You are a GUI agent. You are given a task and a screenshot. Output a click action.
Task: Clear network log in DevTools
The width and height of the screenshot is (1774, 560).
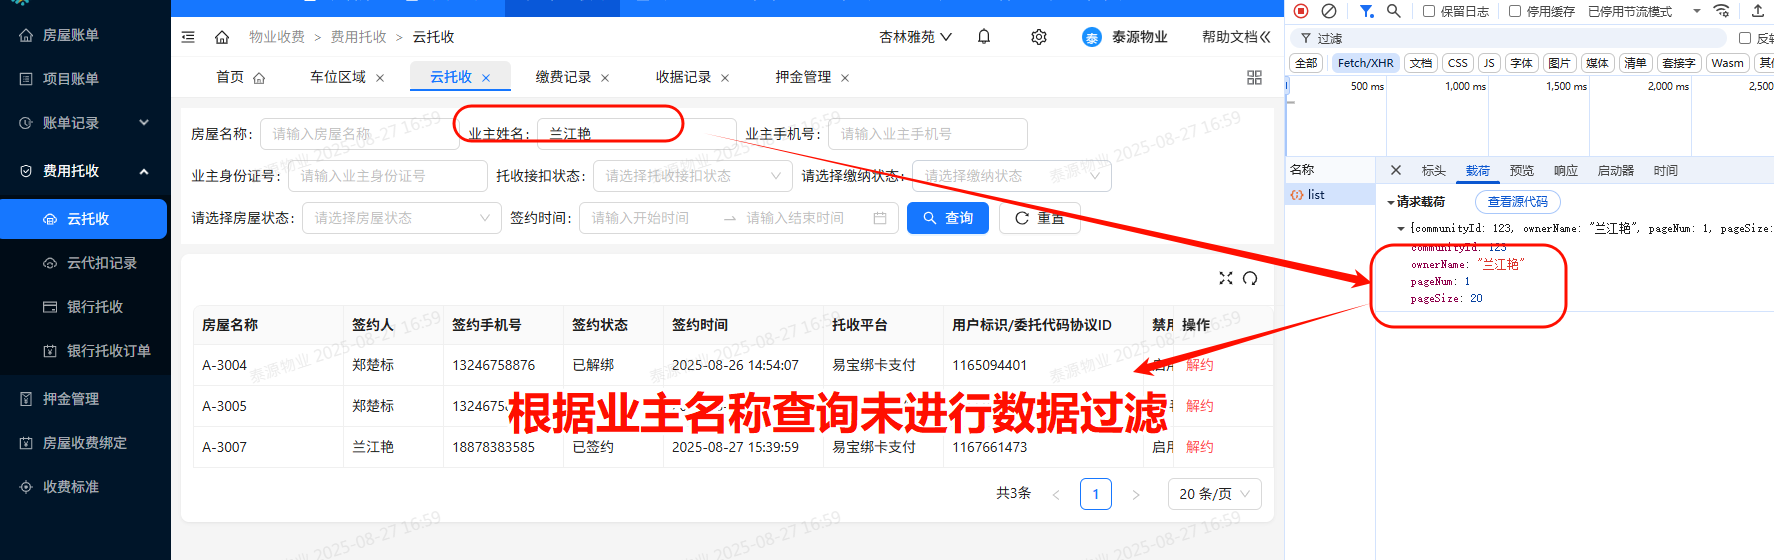click(1329, 11)
